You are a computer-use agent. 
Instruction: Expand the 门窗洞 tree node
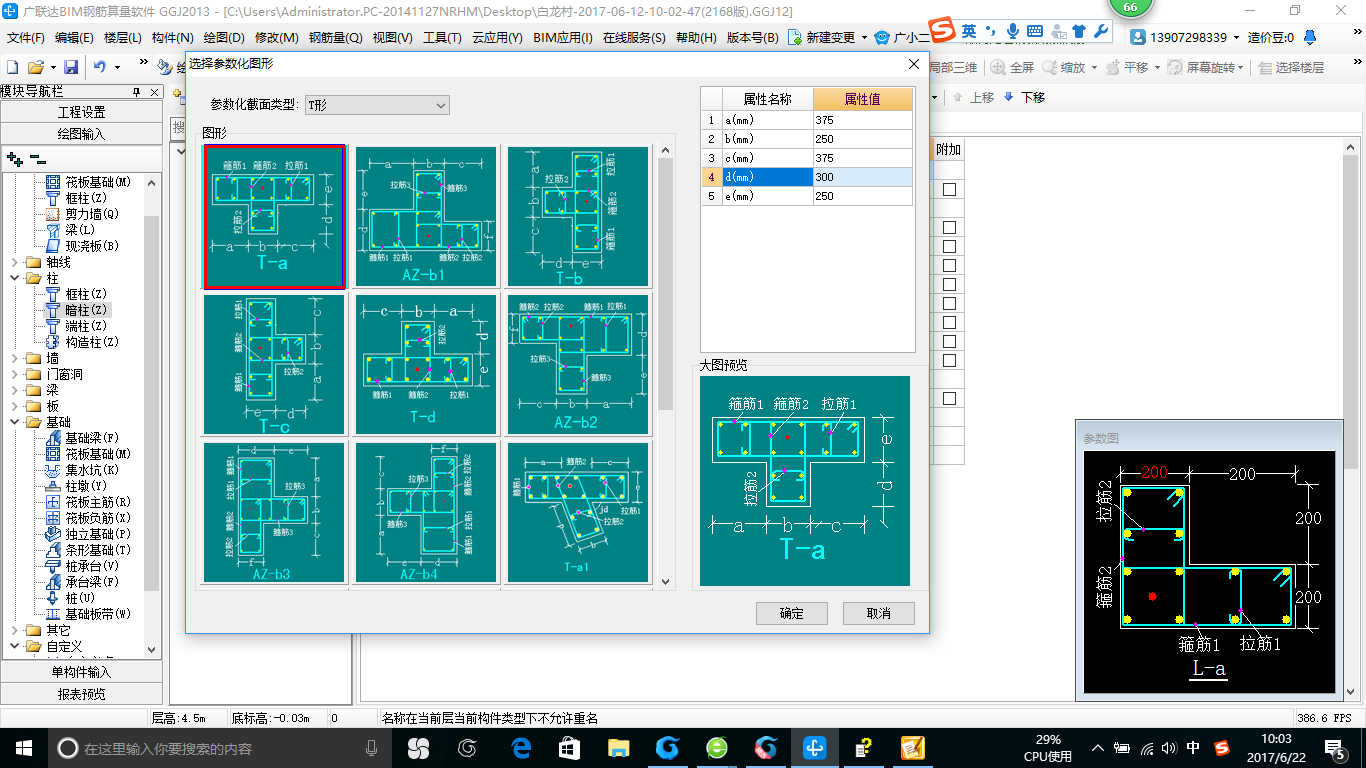click(x=15, y=374)
